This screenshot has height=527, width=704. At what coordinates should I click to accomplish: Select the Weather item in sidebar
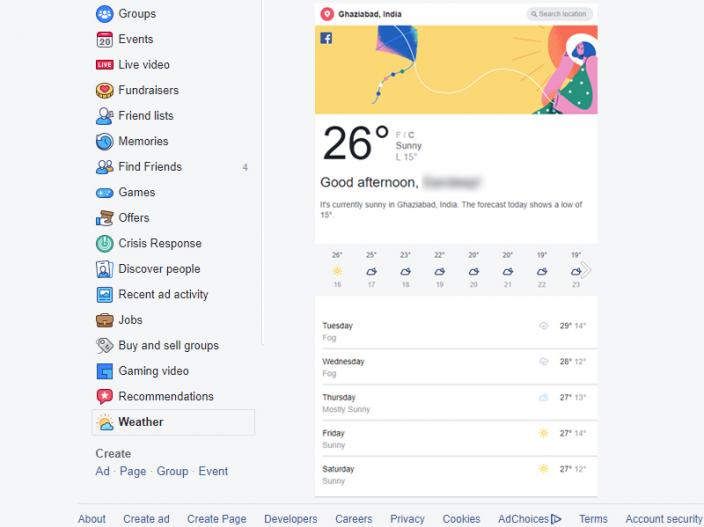coord(173,422)
